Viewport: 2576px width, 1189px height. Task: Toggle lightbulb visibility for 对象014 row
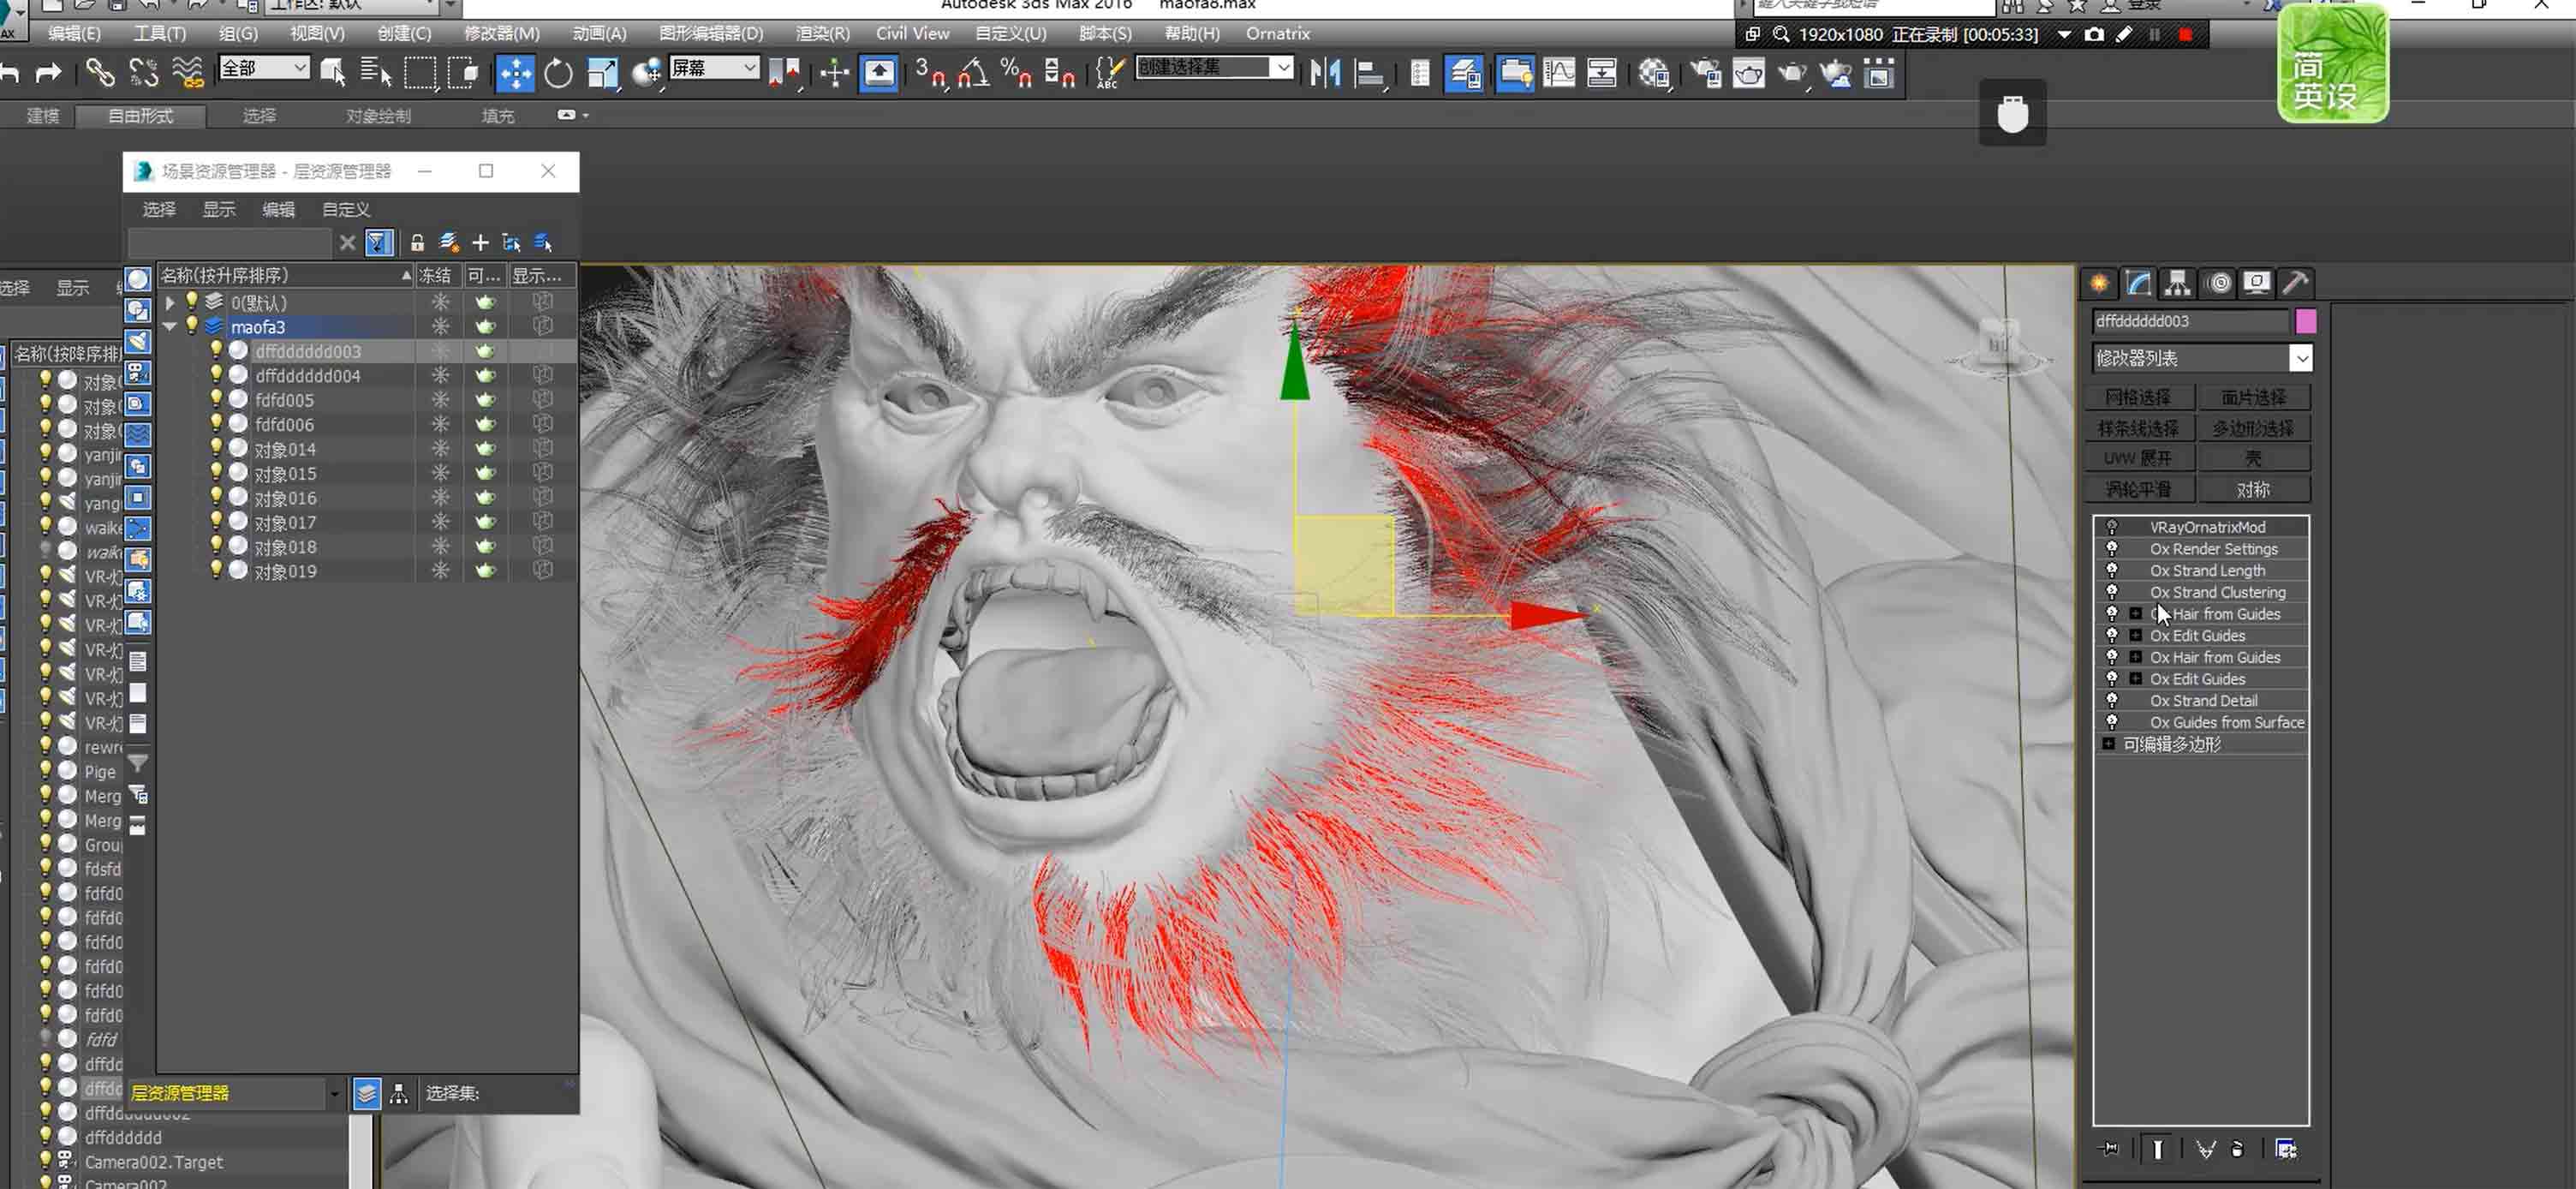[215, 447]
